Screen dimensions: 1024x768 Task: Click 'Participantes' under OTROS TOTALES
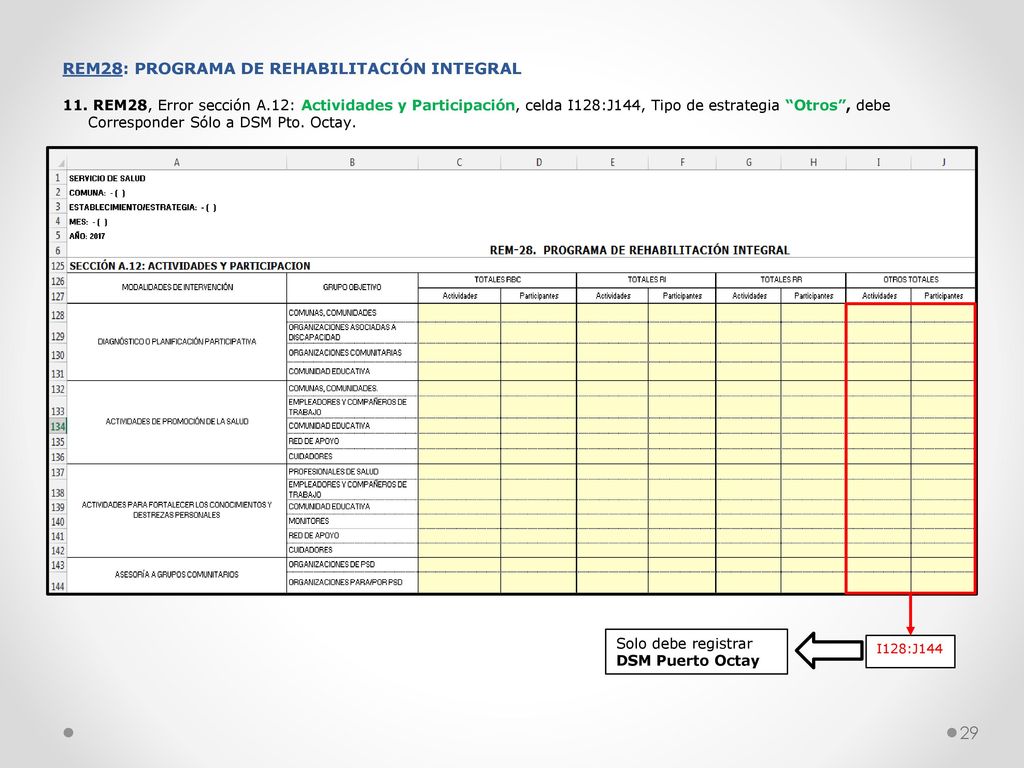(944, 296)
